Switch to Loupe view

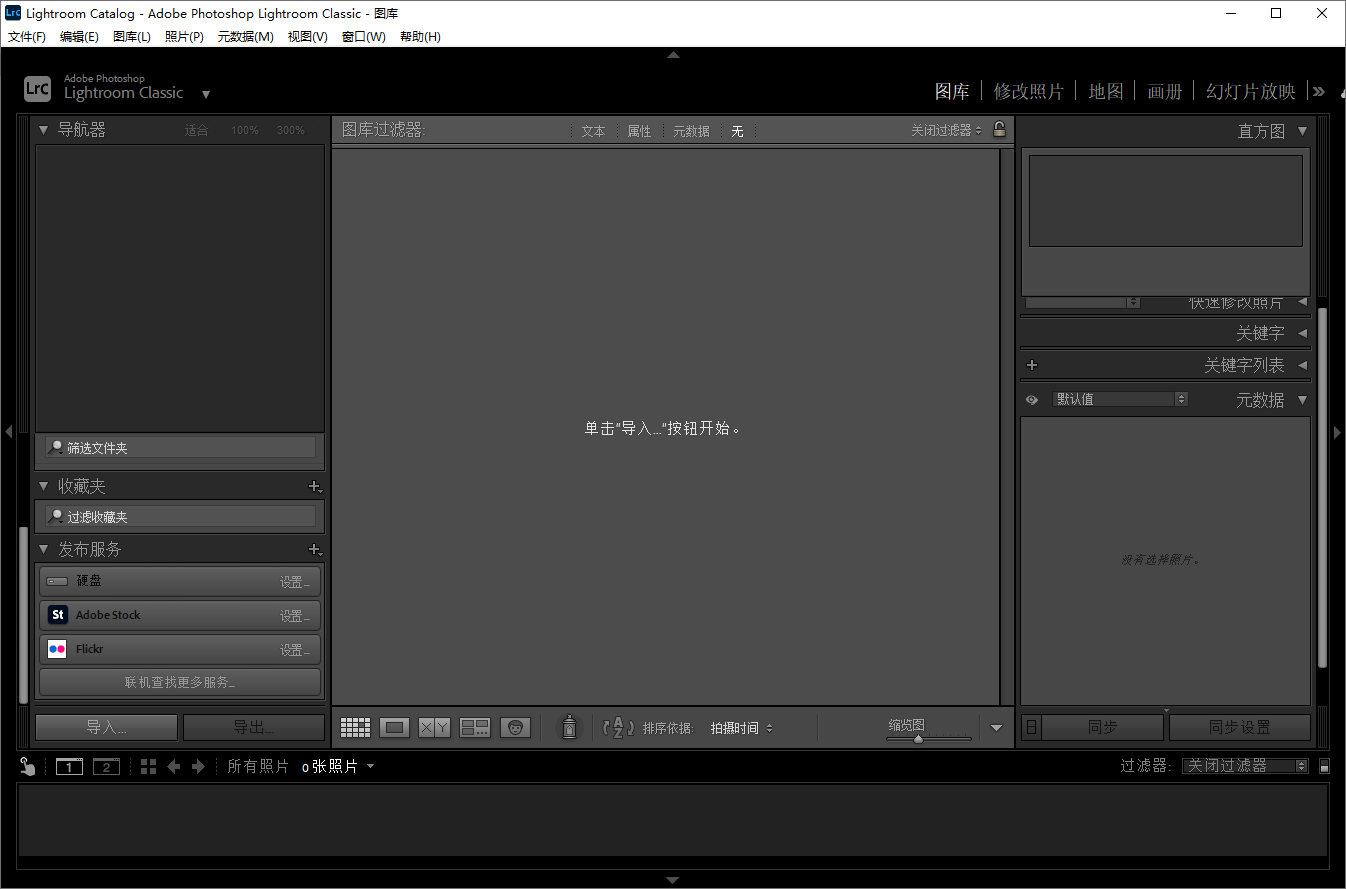(x=394, y=727)
